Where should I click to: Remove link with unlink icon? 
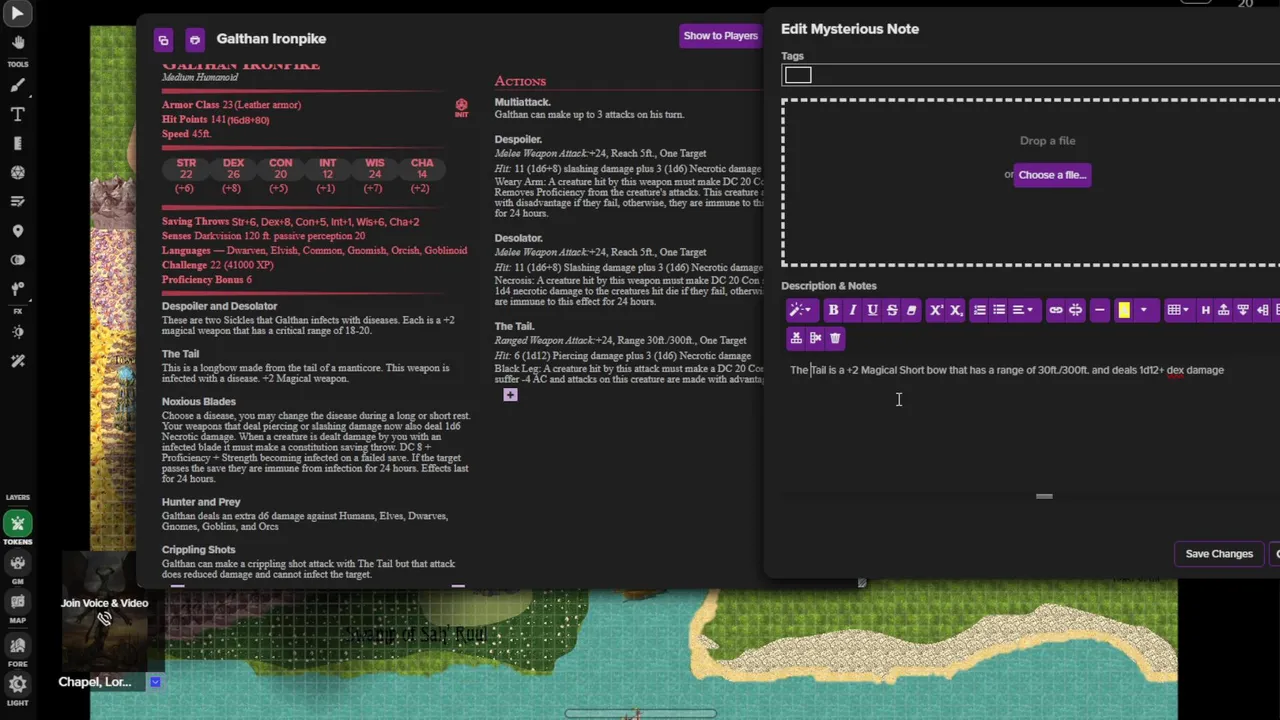click(1075, 310)
